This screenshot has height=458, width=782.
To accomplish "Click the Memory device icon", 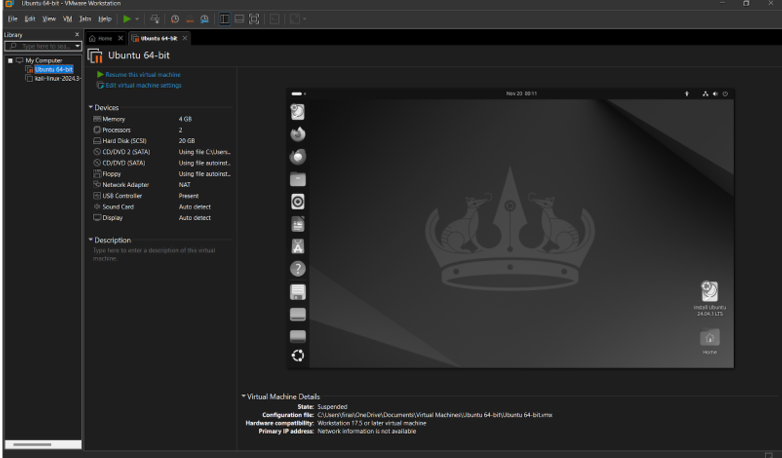I will tap(97, 119).
